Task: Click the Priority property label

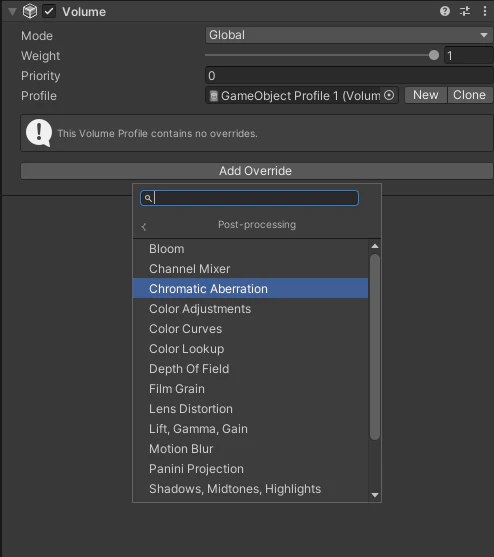Action: [40, 76]
